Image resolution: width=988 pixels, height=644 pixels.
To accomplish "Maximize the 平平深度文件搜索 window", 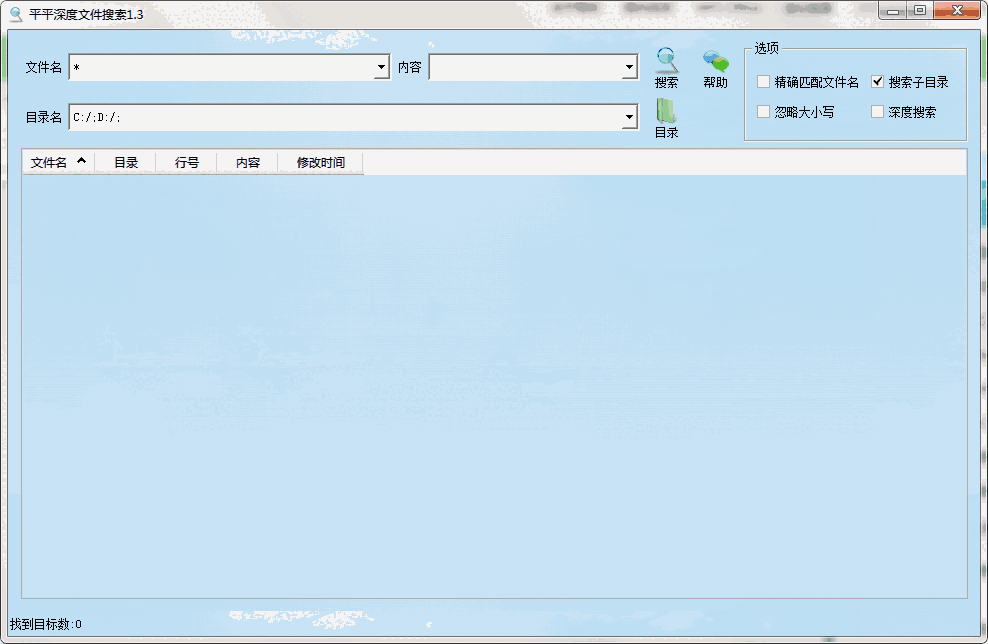I will point(920,11).
